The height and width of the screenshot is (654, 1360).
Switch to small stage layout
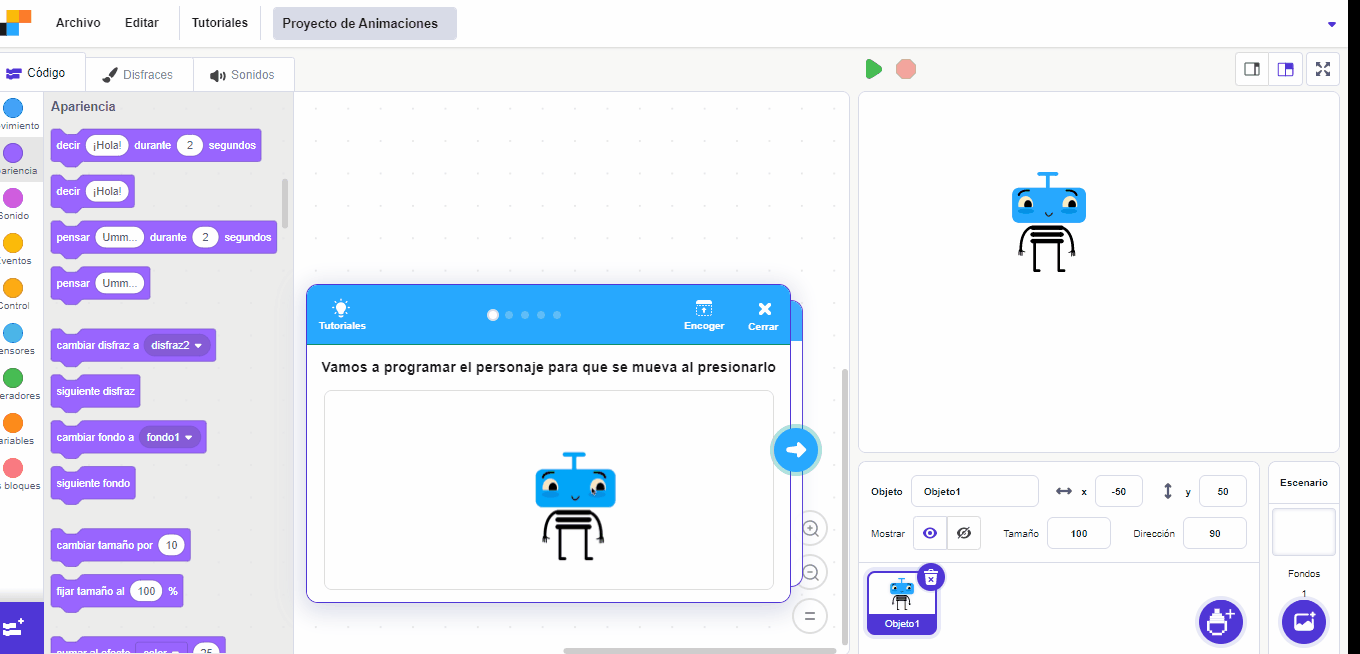point(1252,69)
